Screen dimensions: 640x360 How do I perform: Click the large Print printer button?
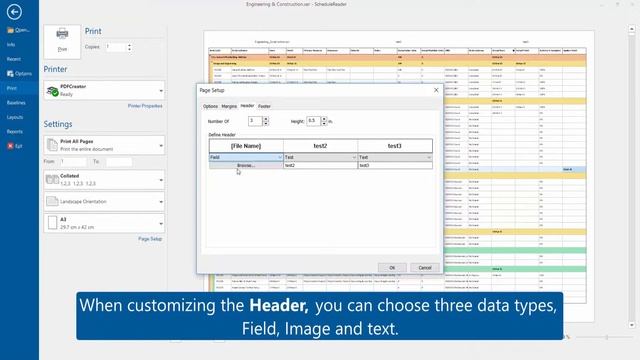click(x=62, y=41)
